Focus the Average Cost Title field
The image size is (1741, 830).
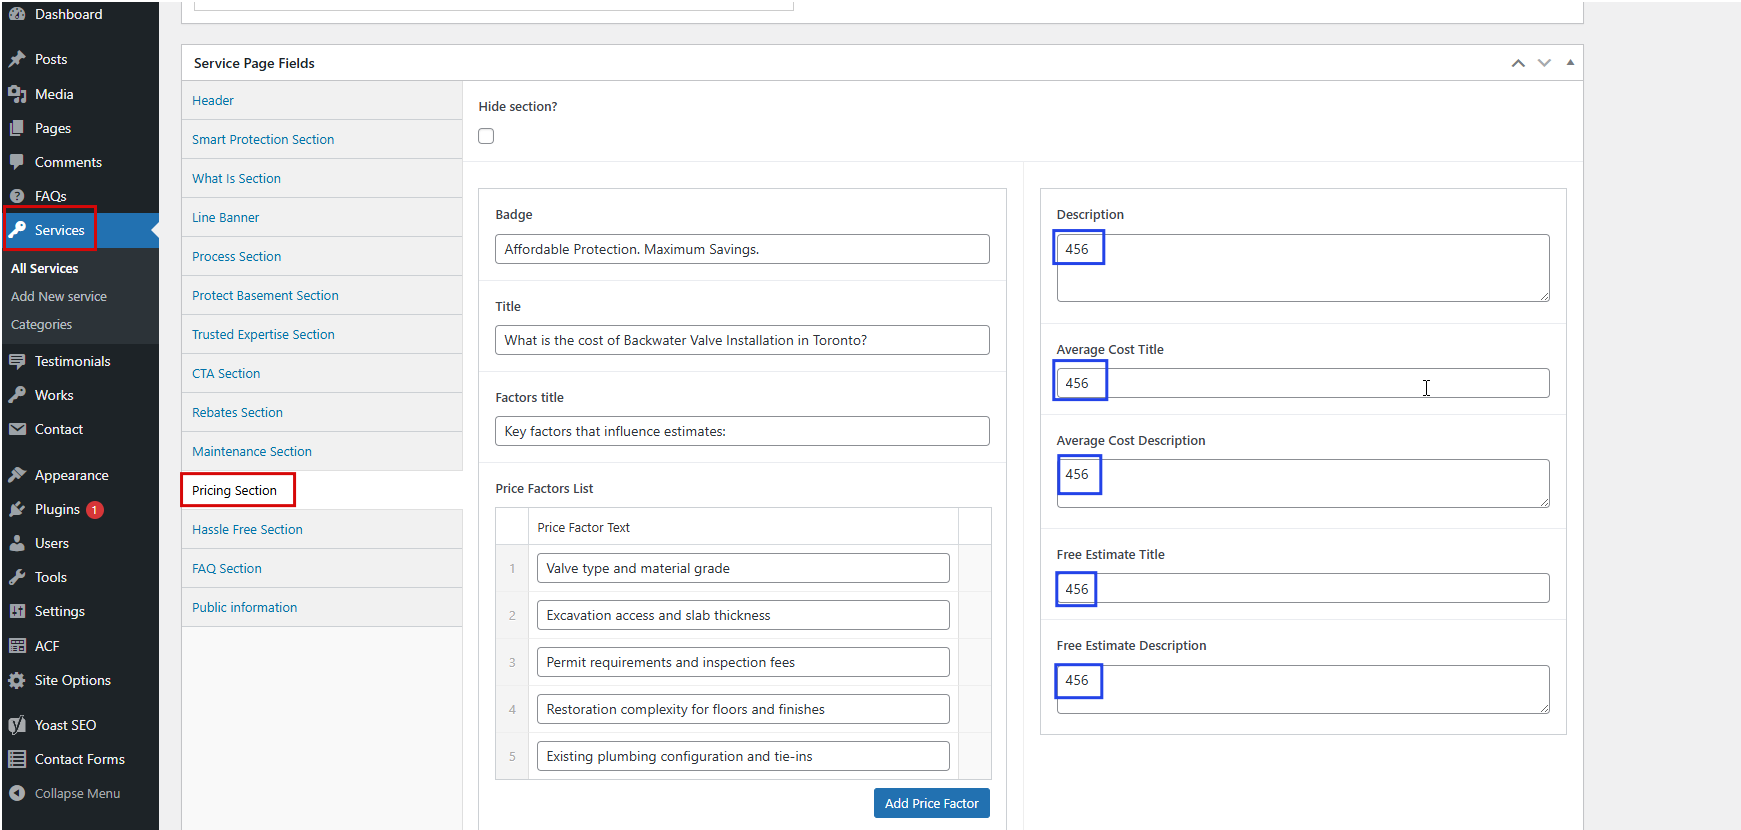(x=1302, y=383)
